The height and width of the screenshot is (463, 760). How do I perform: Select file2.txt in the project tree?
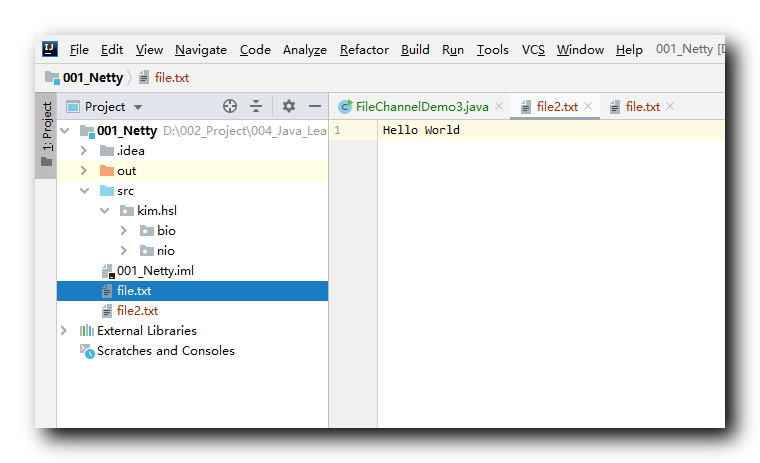[x=192, y=311]
